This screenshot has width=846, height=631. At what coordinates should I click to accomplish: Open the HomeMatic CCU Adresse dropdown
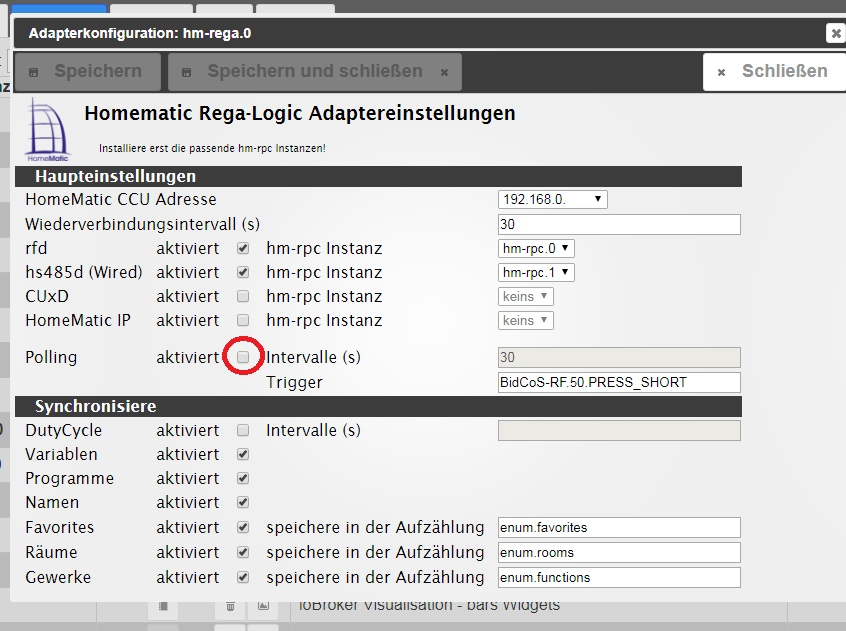(x=552, y=200)
